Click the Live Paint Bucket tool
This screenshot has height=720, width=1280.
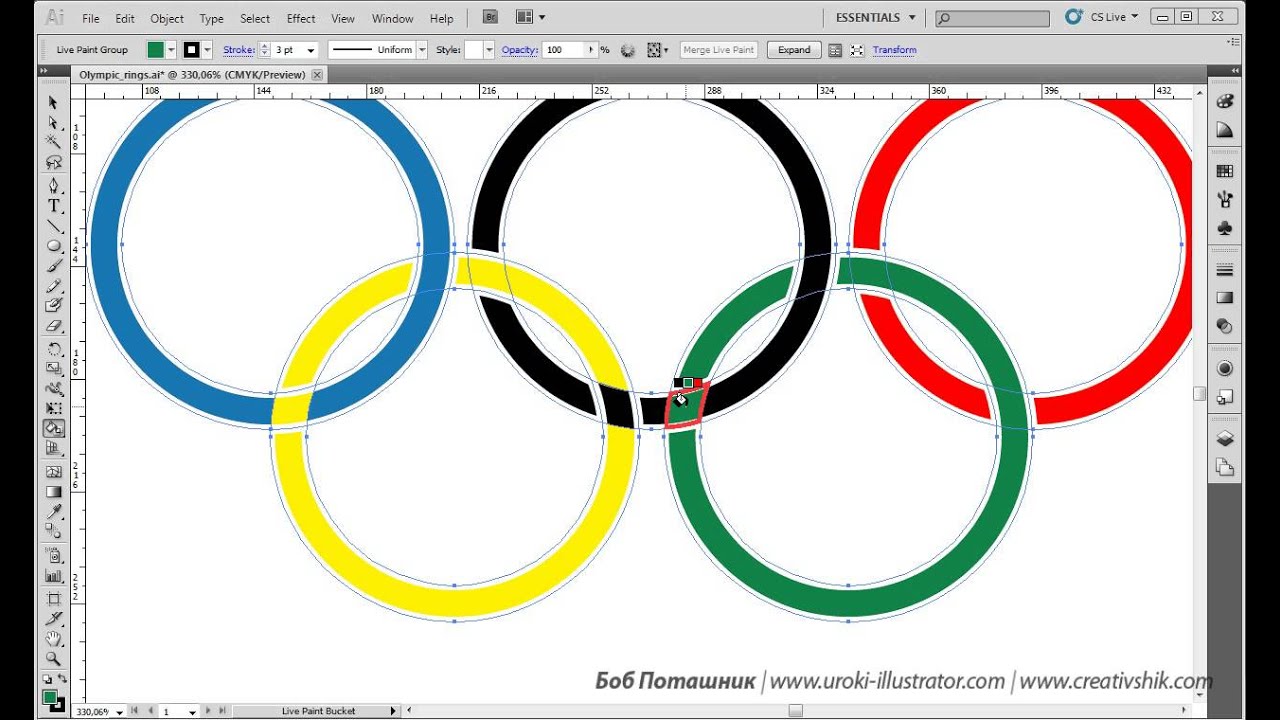(x=53, y=429)
